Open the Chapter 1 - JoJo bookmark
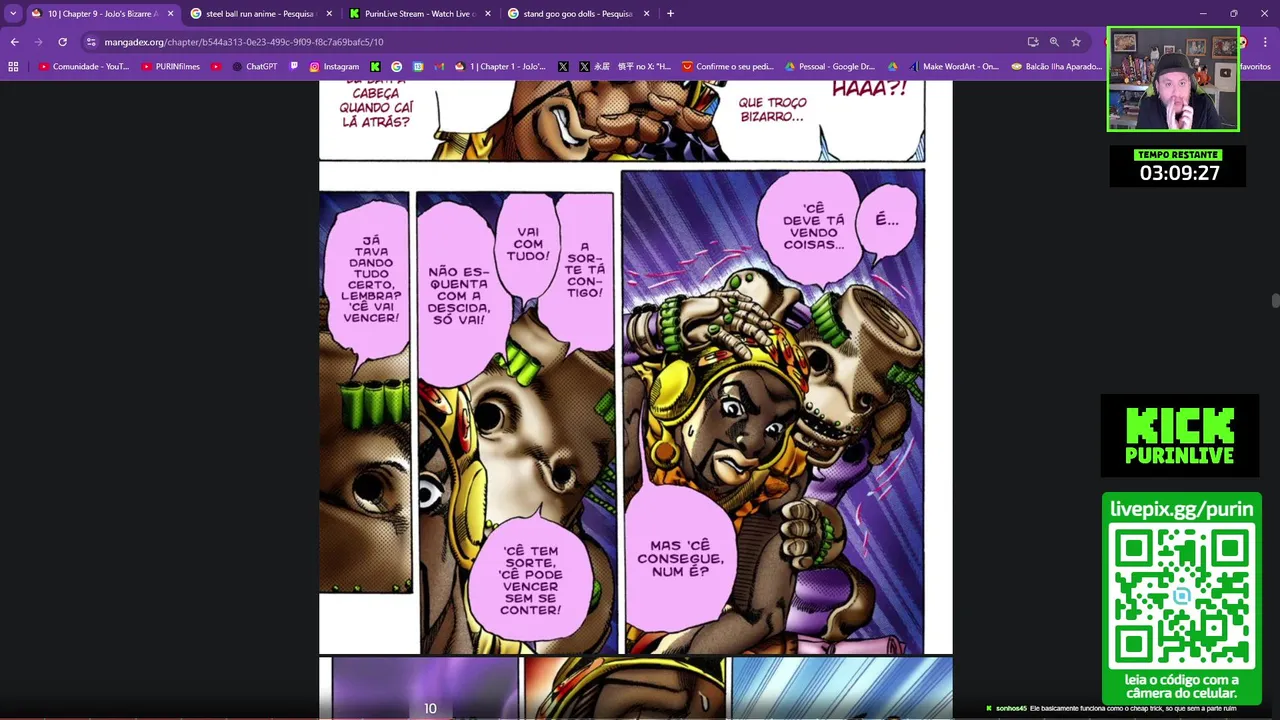The height and width of the screenshot is (720, 1280). point(500,67)
